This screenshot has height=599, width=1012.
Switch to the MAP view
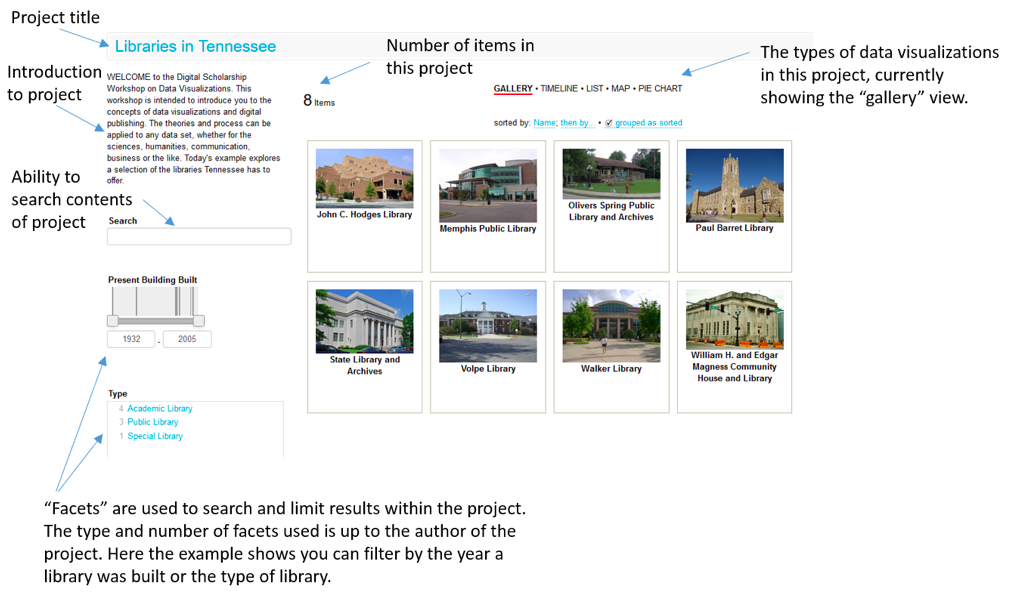point(621,89)
